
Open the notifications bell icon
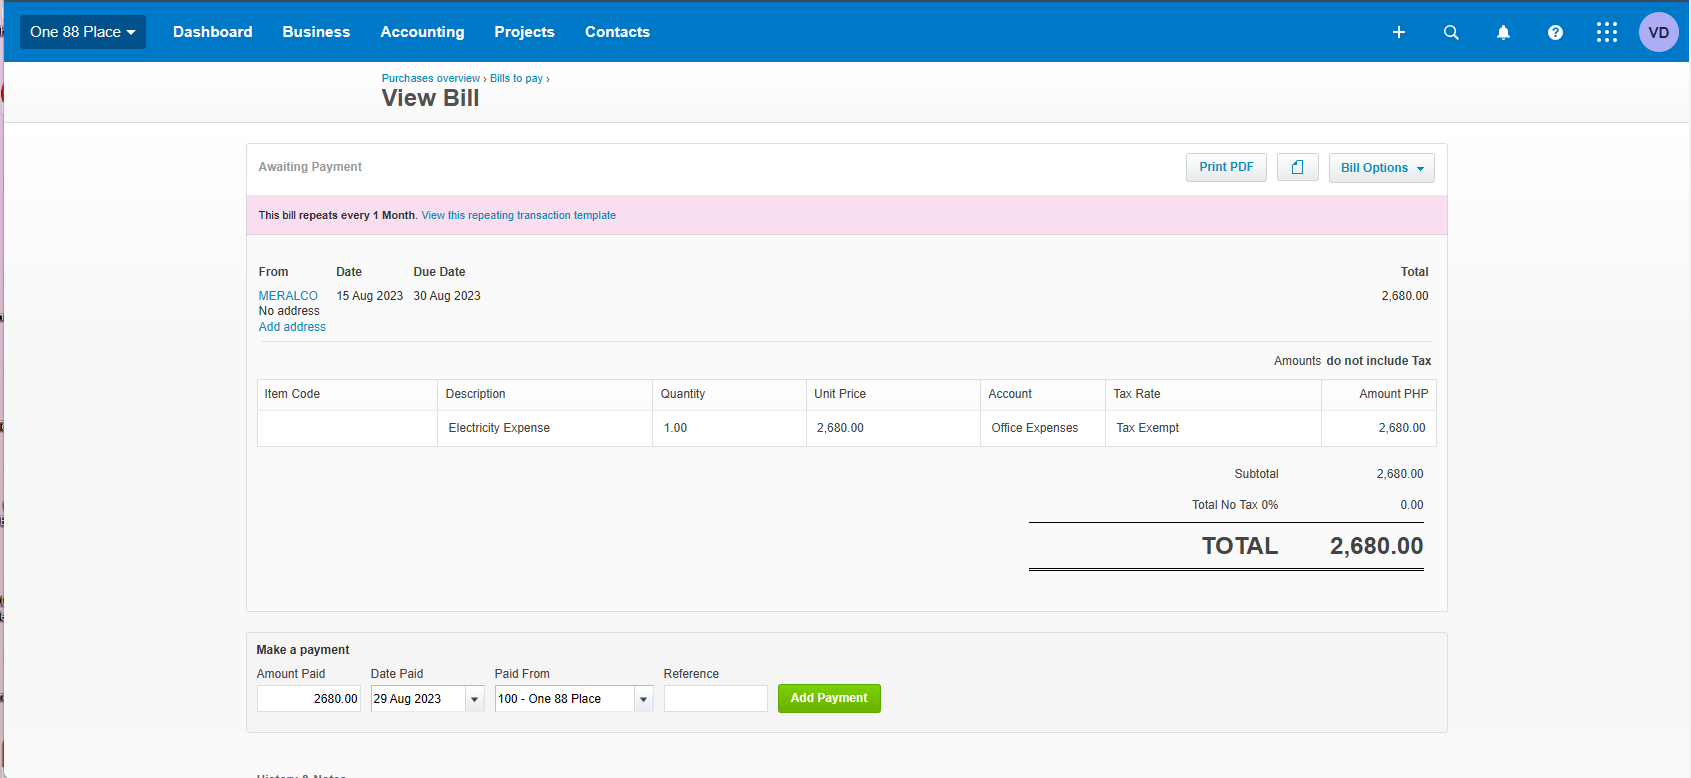point(1503,32)
